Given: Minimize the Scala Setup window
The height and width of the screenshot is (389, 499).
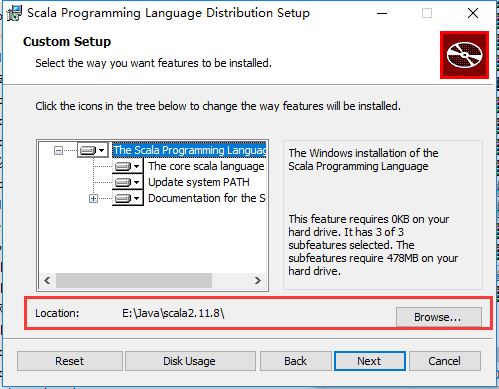Looking at the screenshot, I should pos(382,13).
